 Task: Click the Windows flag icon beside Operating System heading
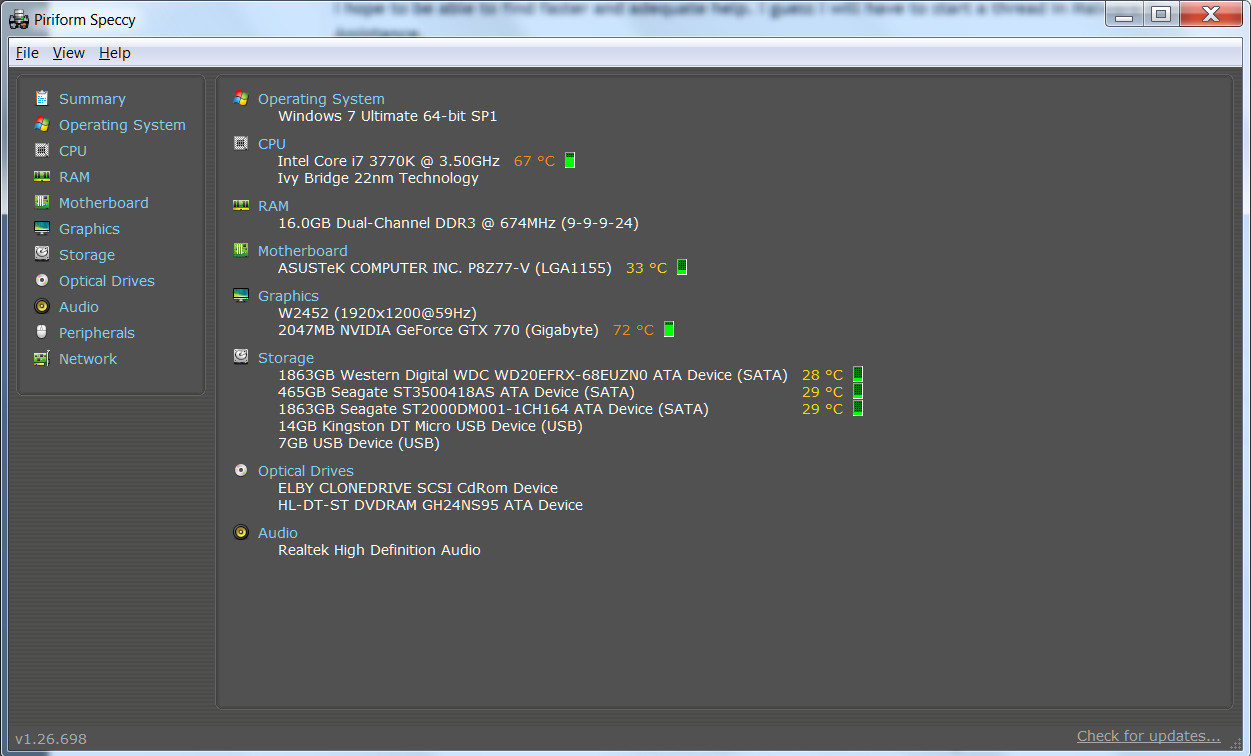(x=241, y=98)
